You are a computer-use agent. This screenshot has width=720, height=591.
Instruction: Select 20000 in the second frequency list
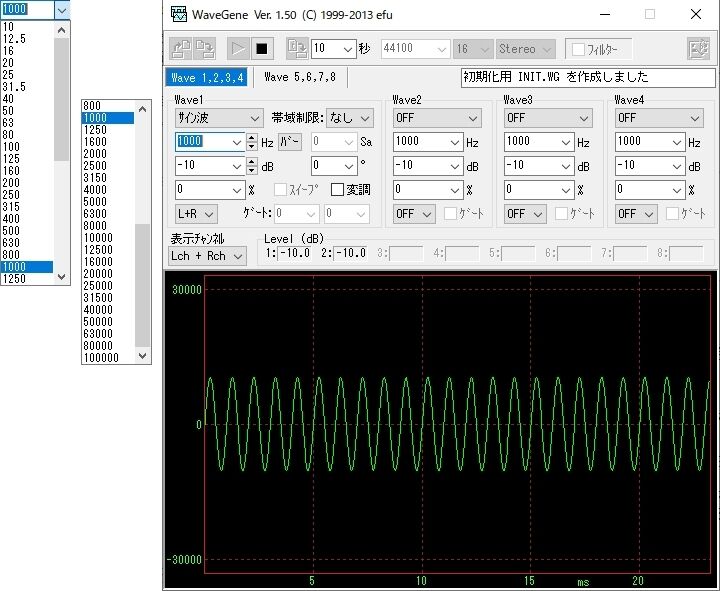(108, 274)
